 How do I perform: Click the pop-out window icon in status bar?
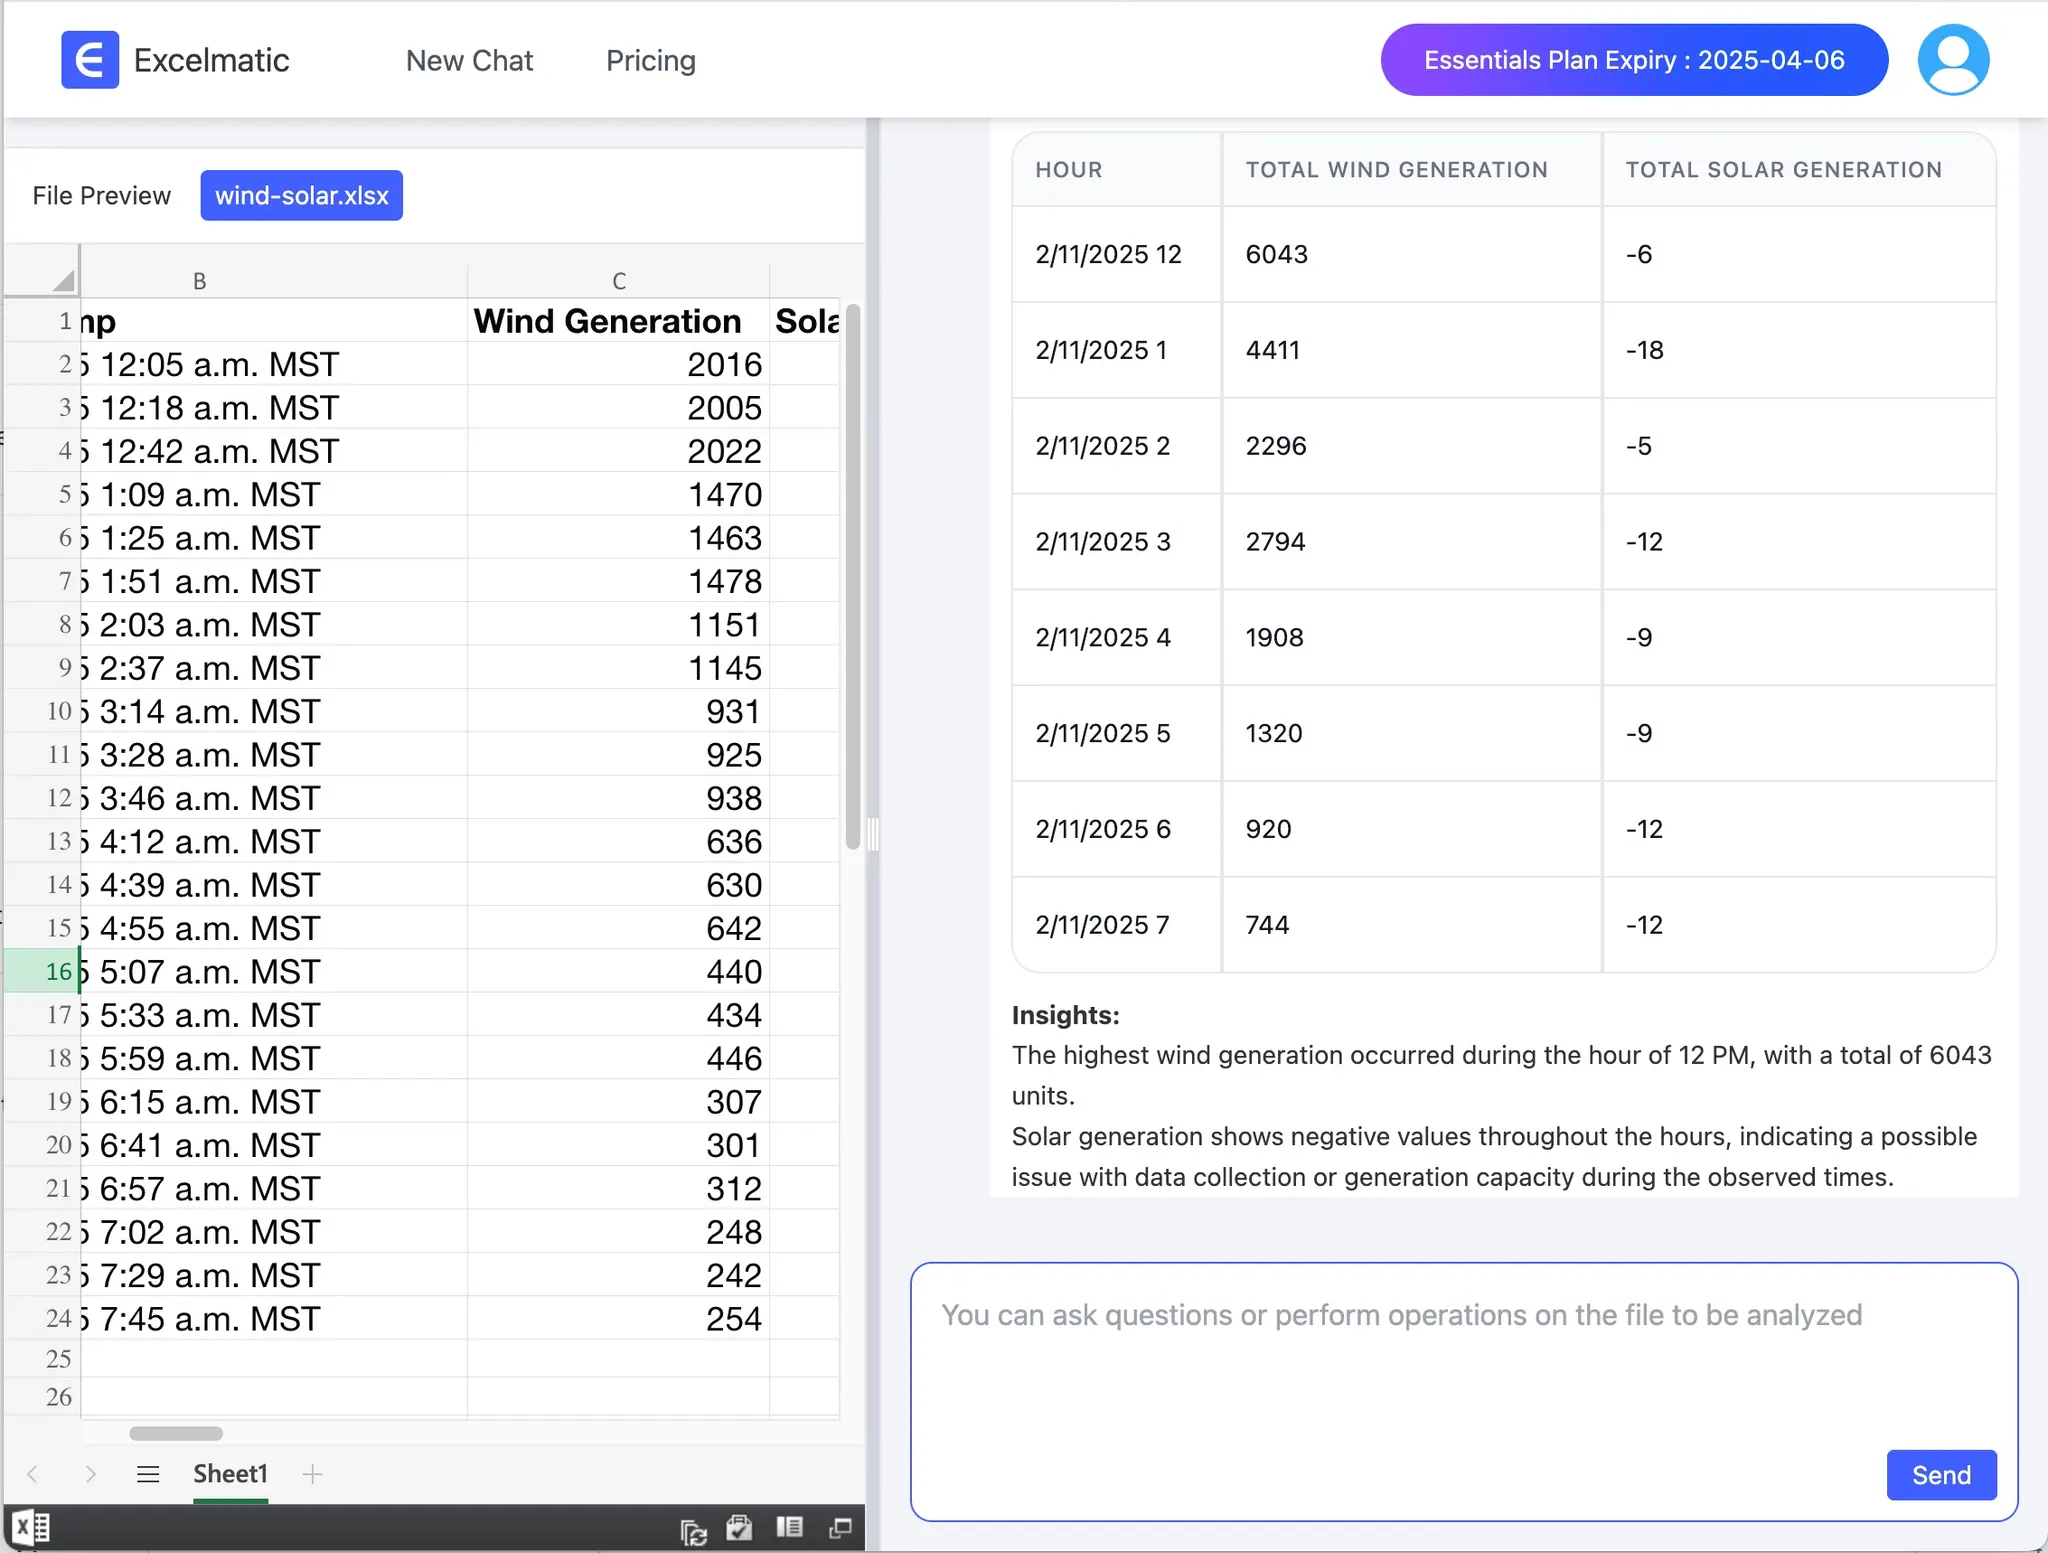click(839, 1528)
